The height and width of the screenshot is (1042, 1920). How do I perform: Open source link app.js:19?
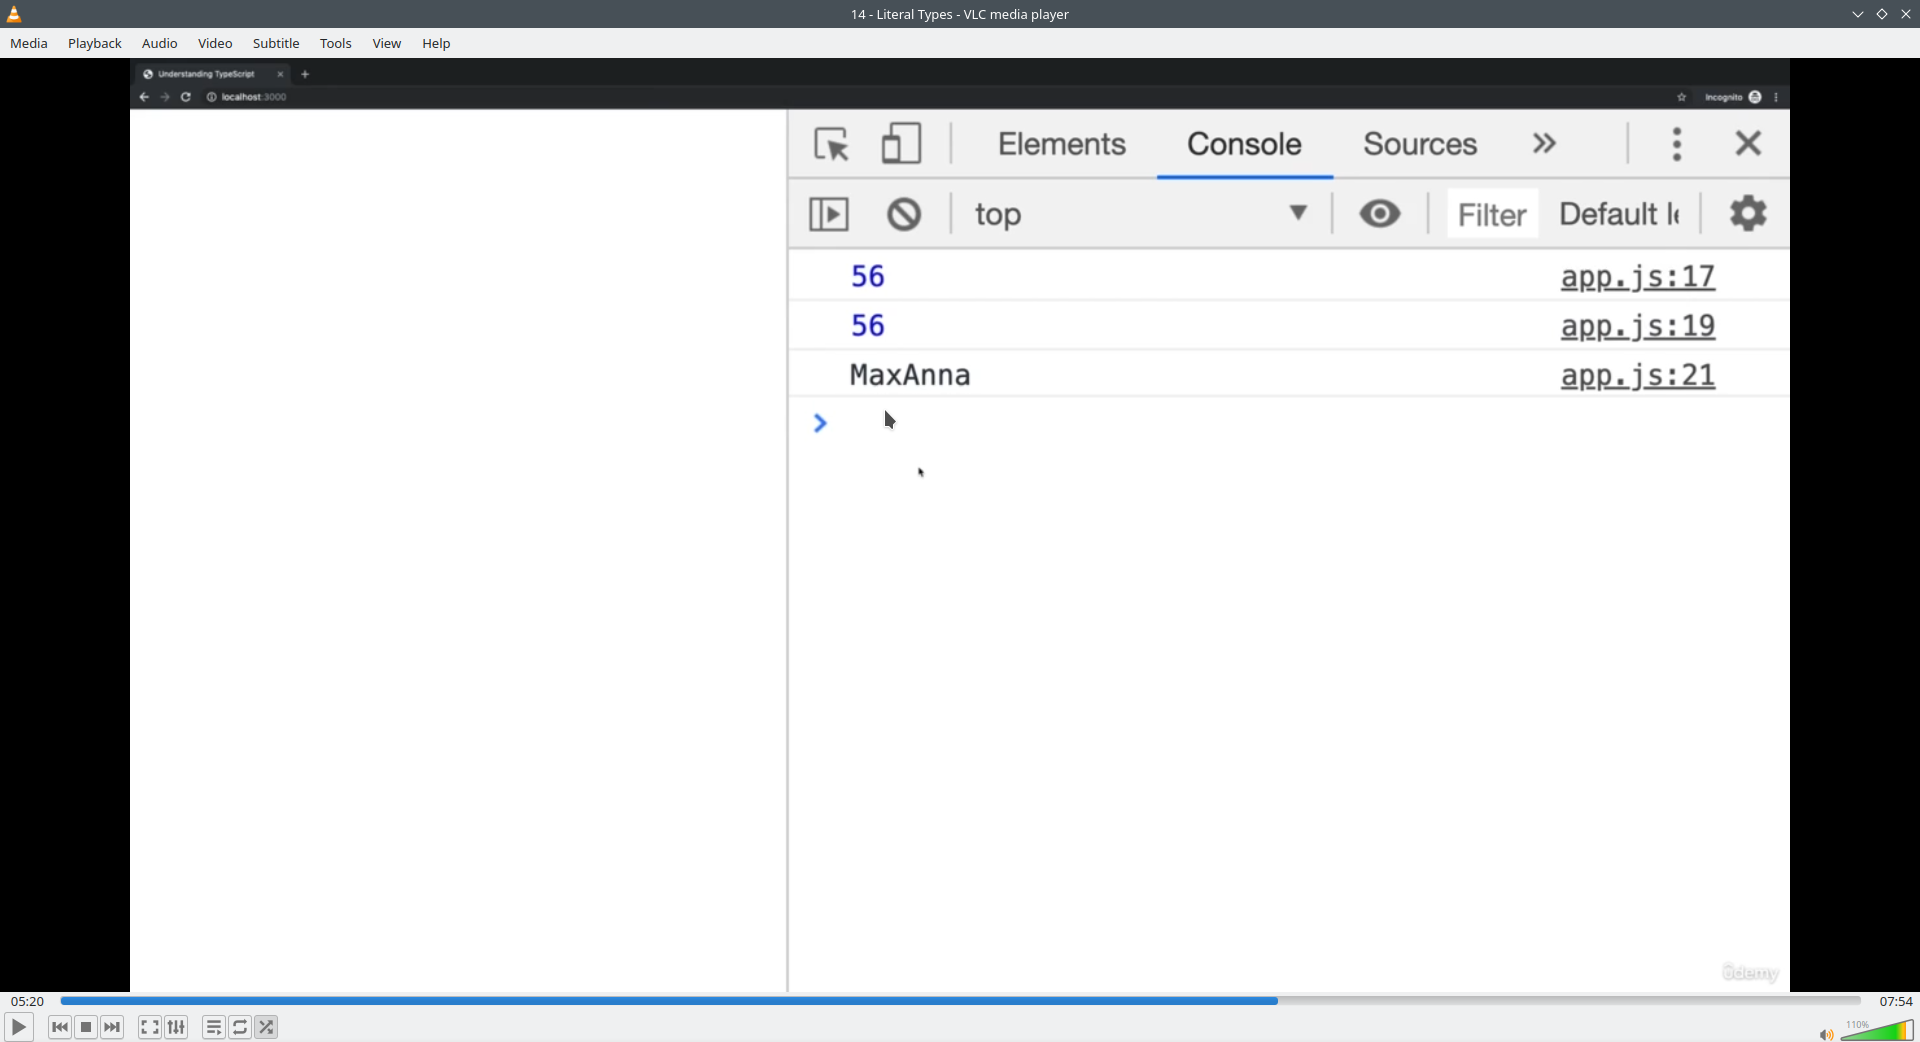tap(1638, 326)
